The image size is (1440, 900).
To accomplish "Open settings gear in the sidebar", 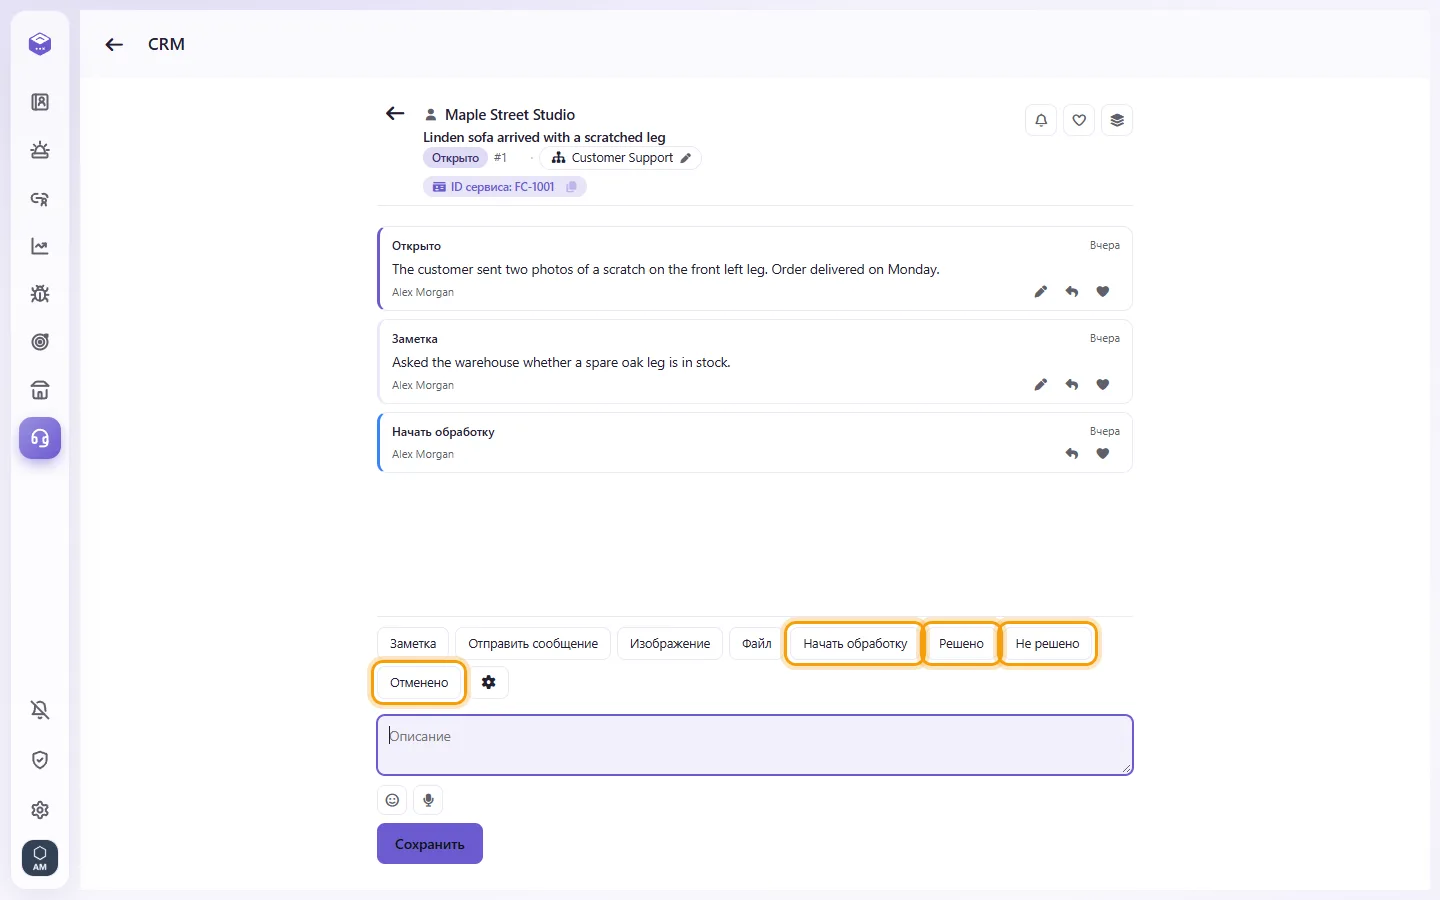I will pos(40,810).
